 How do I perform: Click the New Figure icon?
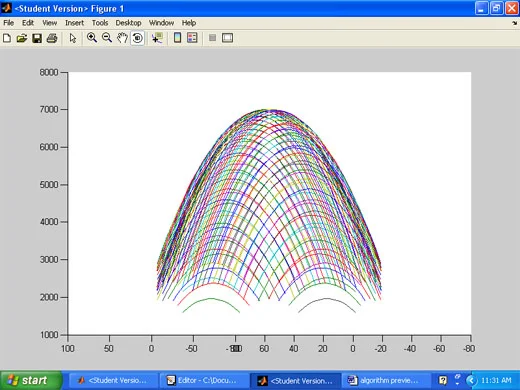[x=7, y=38]
